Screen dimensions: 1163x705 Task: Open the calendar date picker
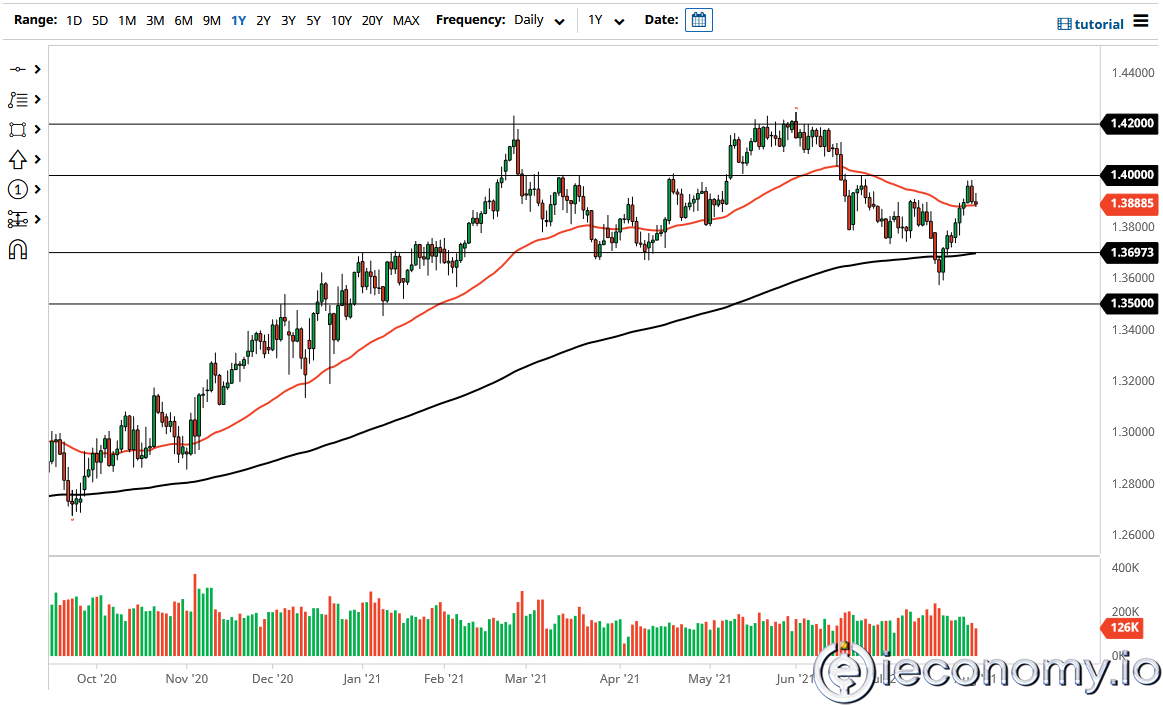pyautogui.click(x=697, y=19)
